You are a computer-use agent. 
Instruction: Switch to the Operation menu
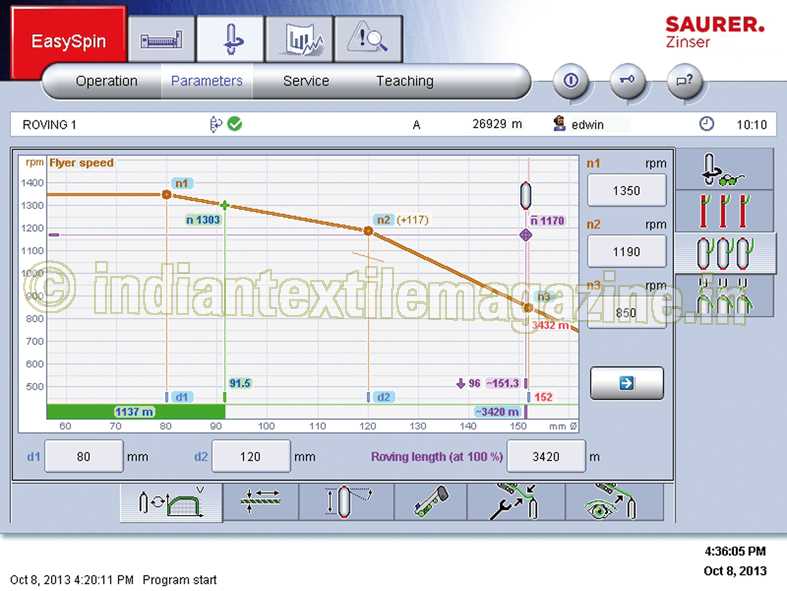pyautogui.click(x=106, y=81)
